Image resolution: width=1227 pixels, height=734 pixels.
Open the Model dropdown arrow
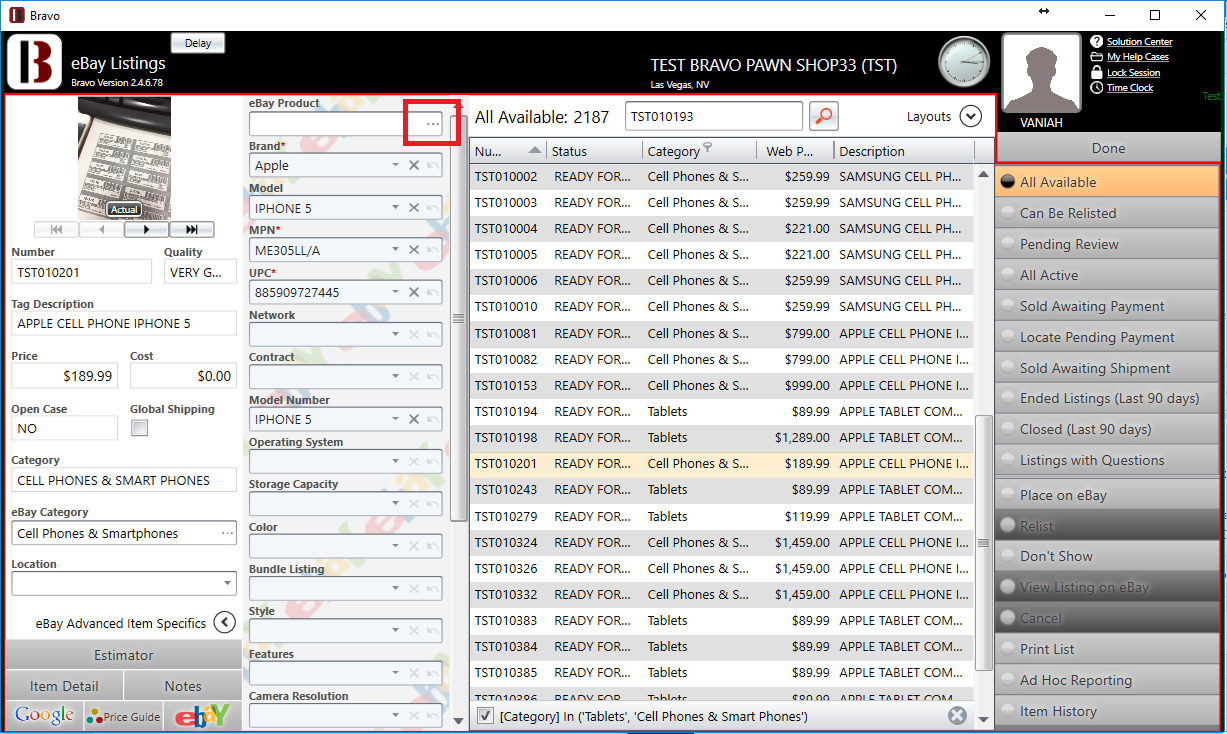click(396, 208)
